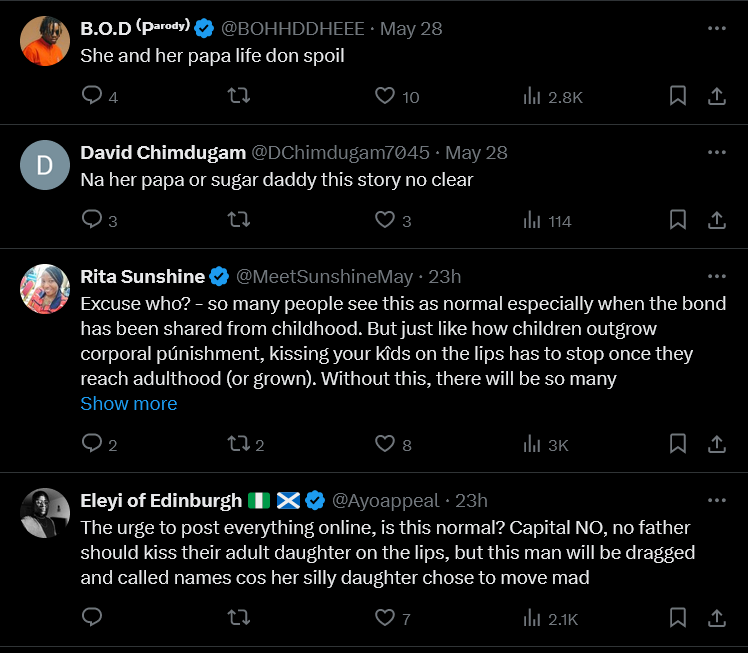
Task: Open more options for Rita Sunshine's tweet
Action: pos(716,276)
